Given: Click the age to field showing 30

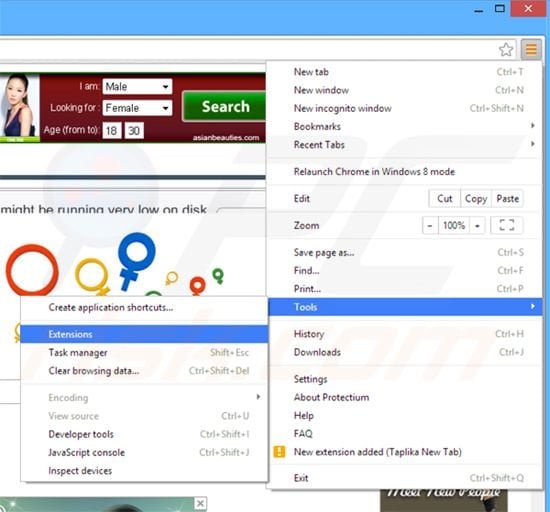Looking at the screenshot, I should (134, 130).
